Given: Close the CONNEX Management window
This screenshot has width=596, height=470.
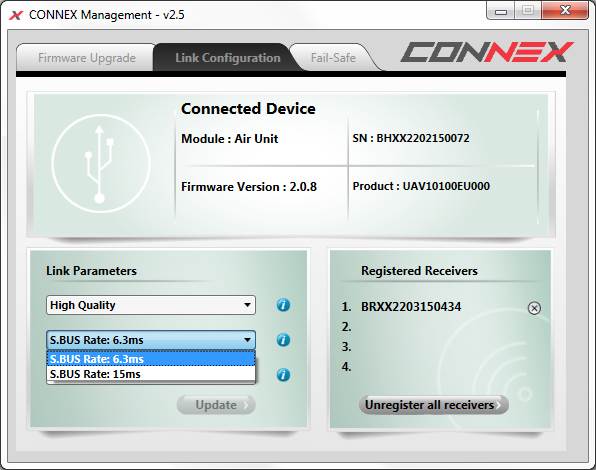Looking at the screenshot, I should click(x=565, y=11).
